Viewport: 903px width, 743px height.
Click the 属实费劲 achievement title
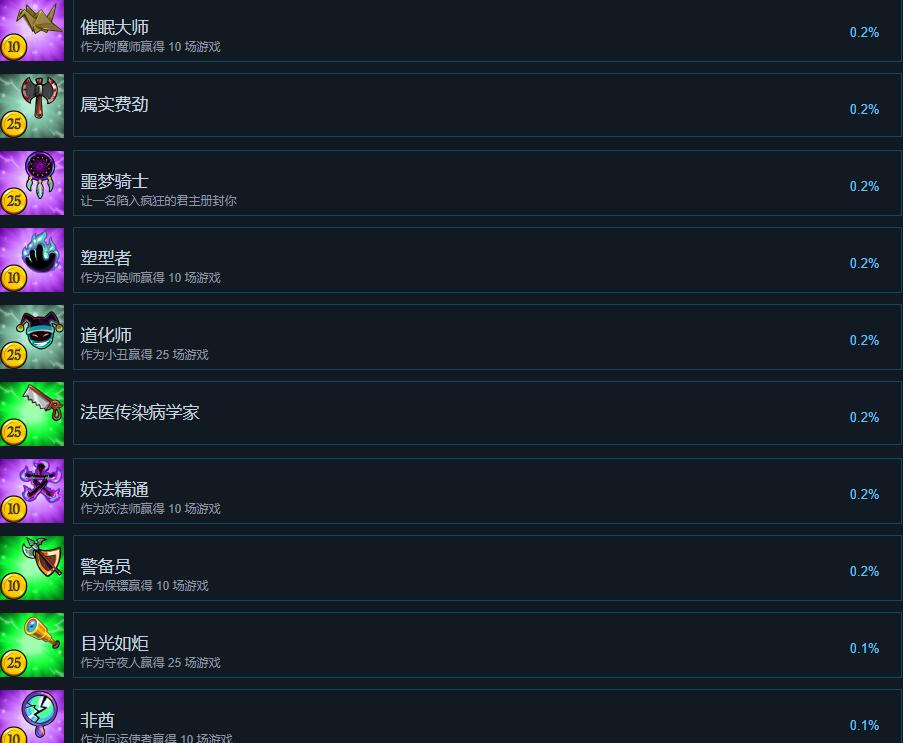(x=115, y=104)
